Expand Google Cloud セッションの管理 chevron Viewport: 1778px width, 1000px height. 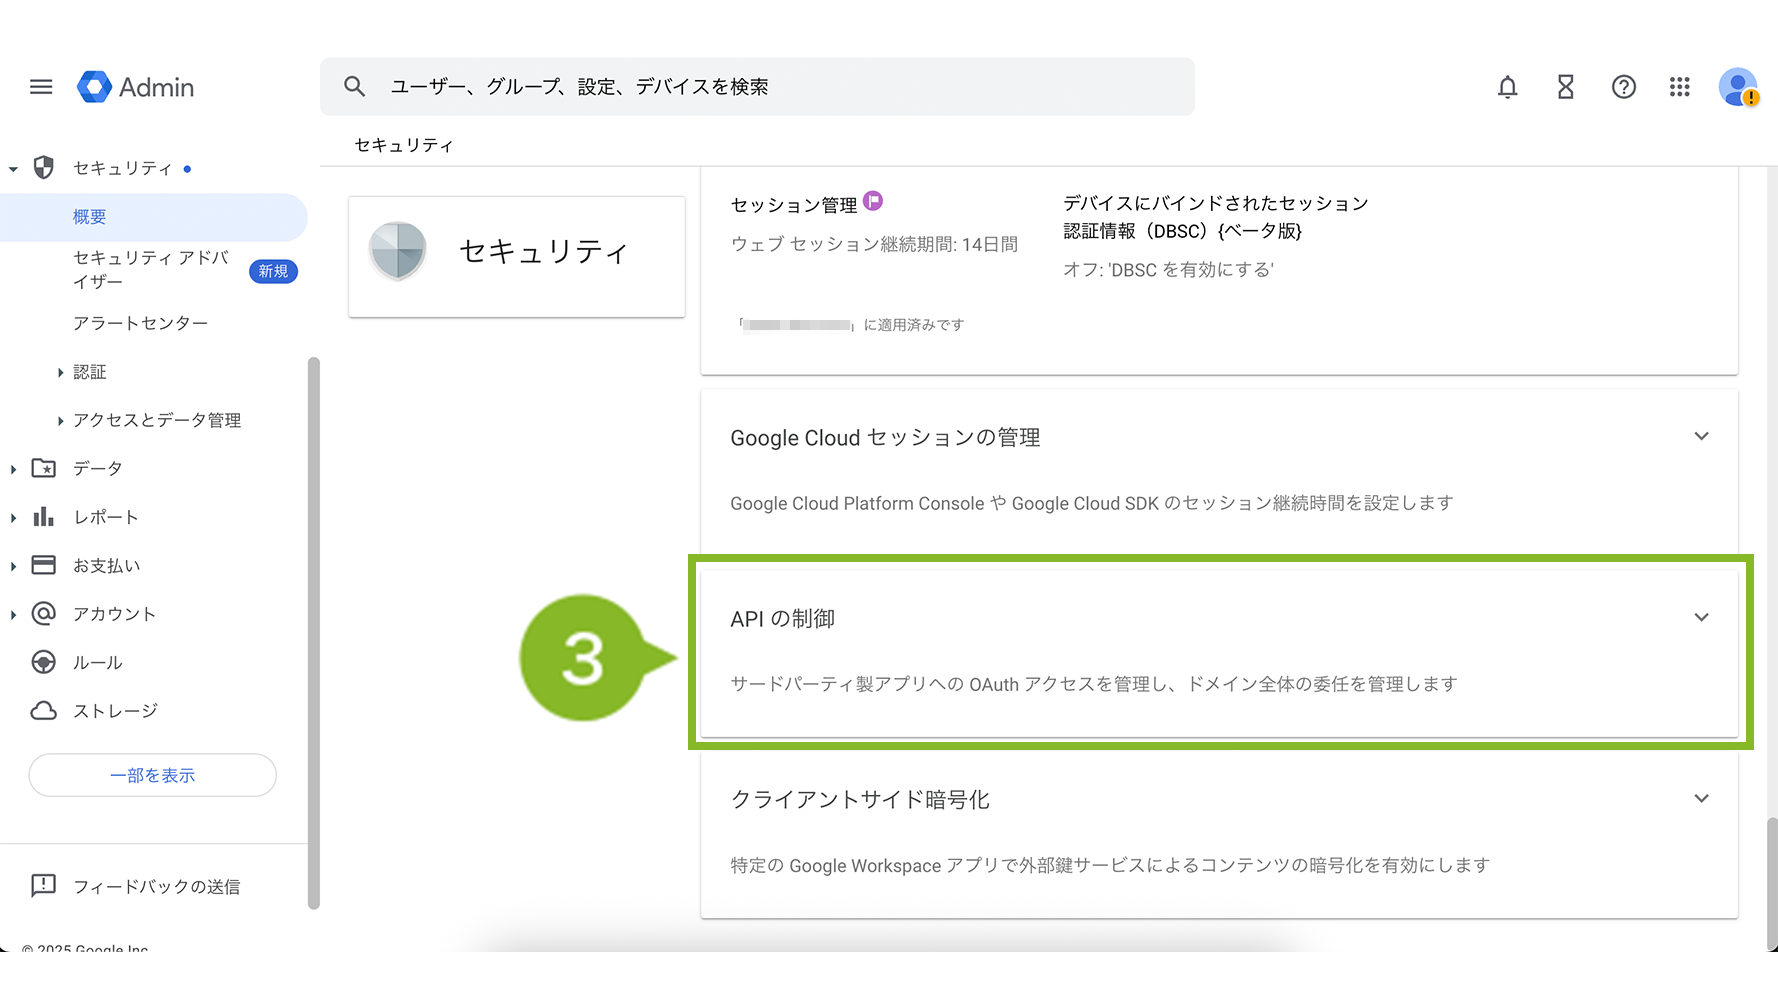(x=1701, y=436)
